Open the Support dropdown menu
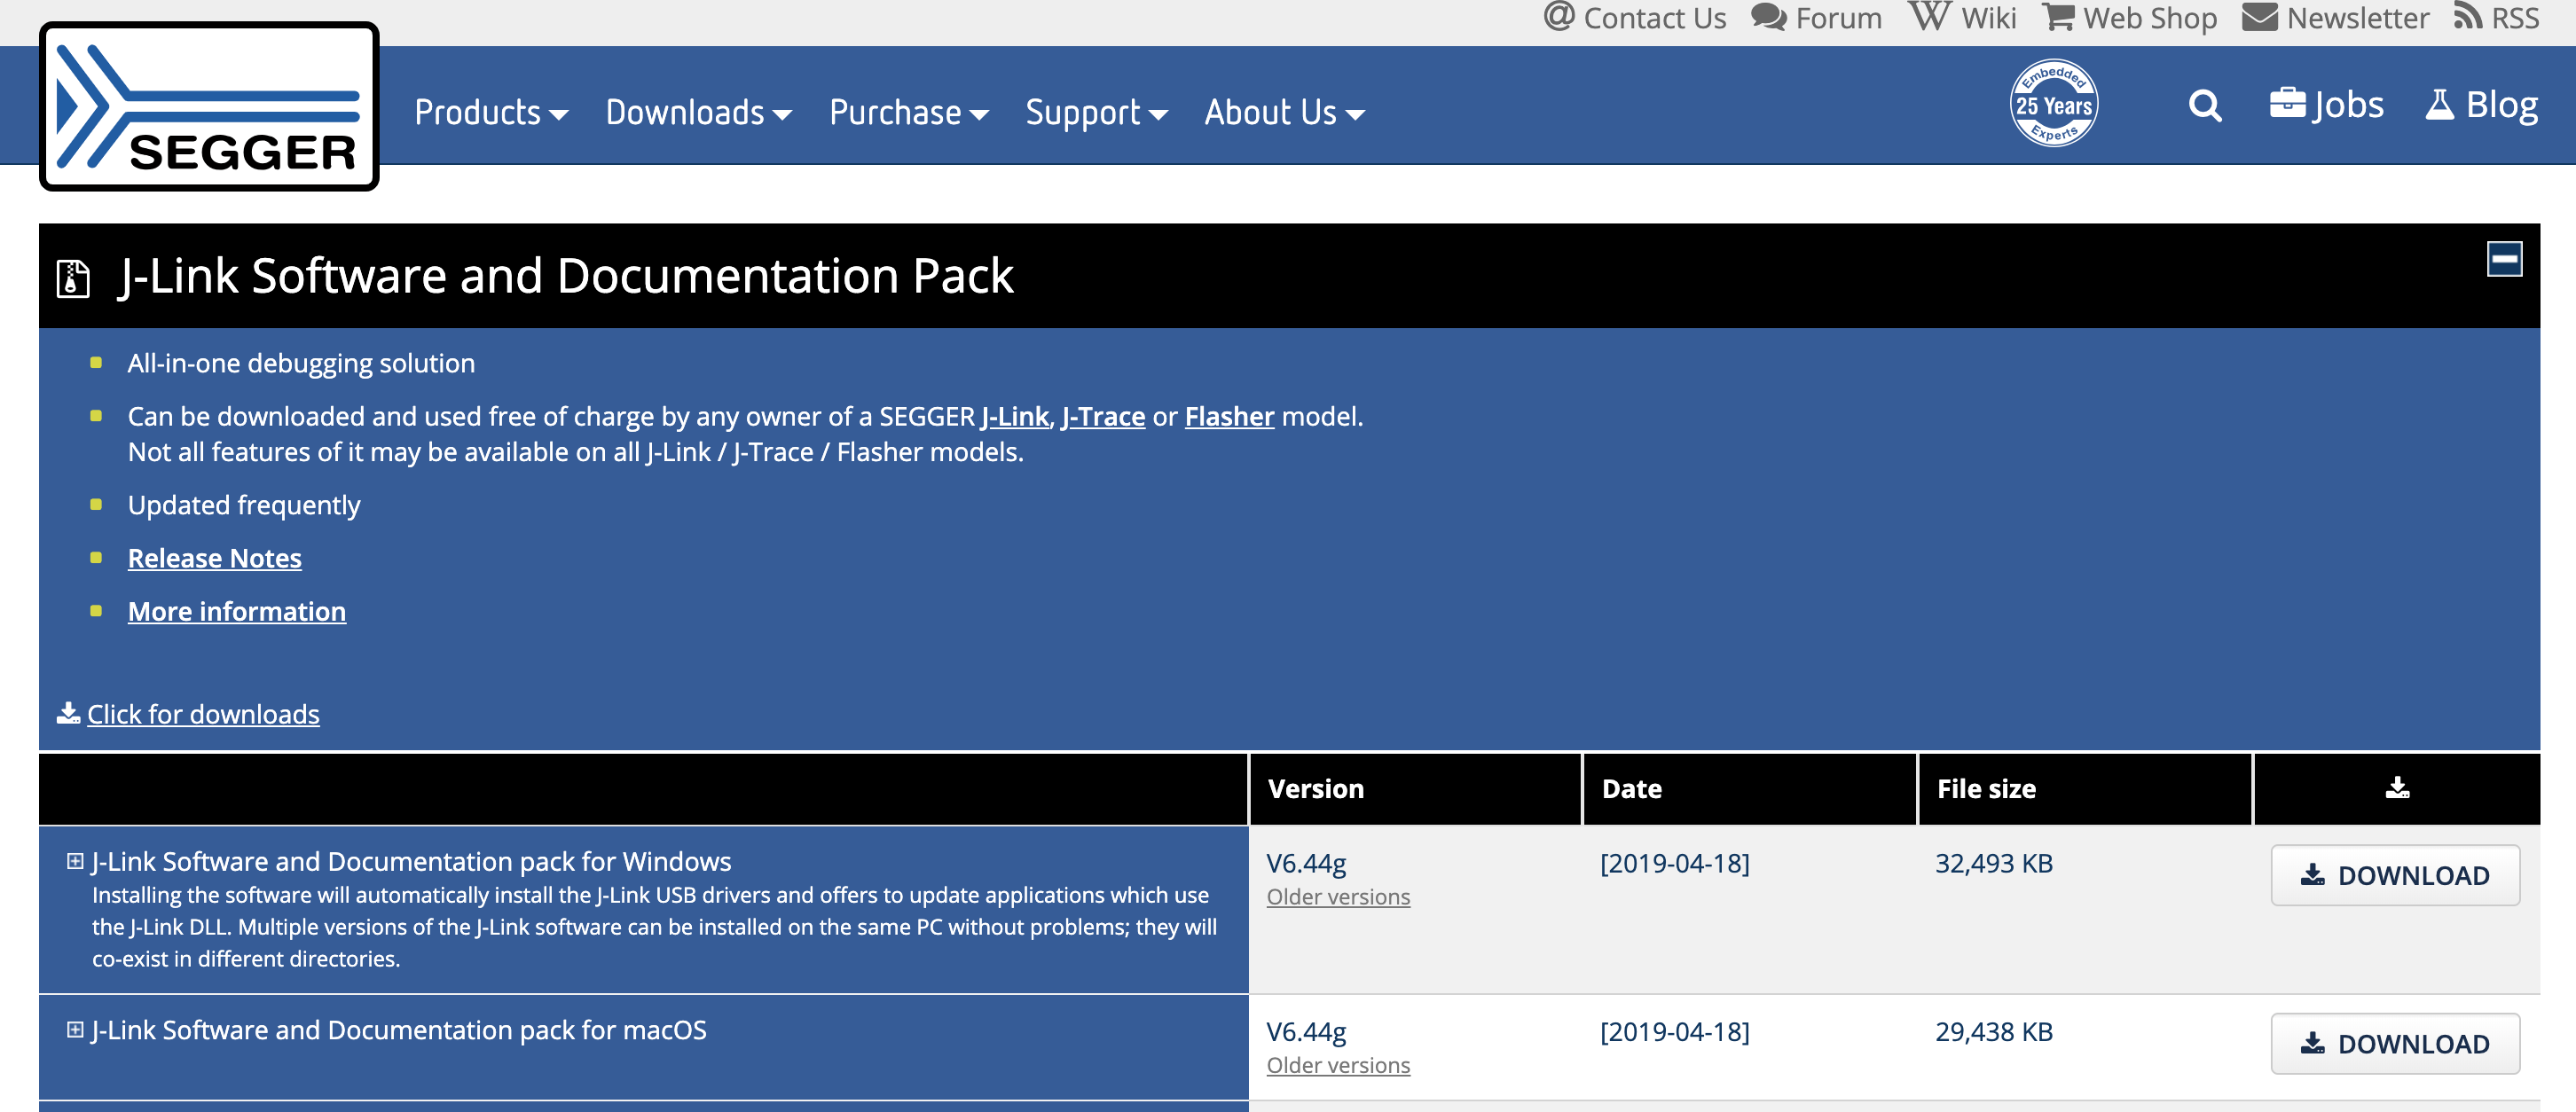This screenshot has height=1112, width=2576. pos(1096,112)
